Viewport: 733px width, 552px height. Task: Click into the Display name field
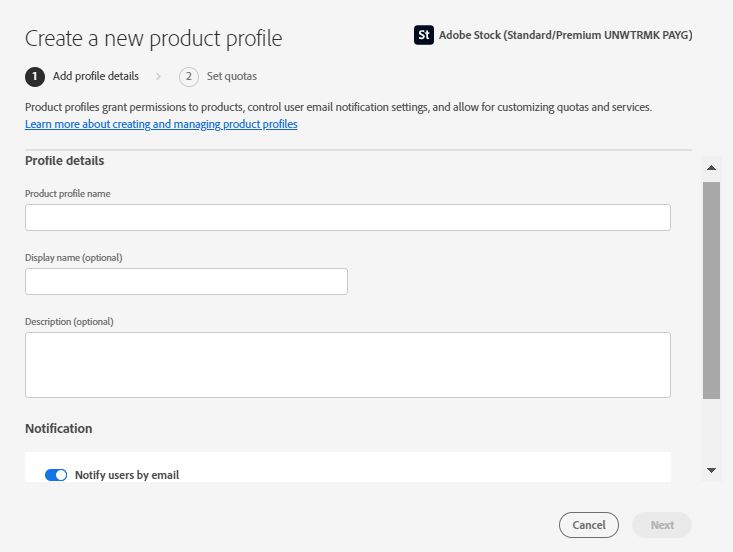[186, 281]
